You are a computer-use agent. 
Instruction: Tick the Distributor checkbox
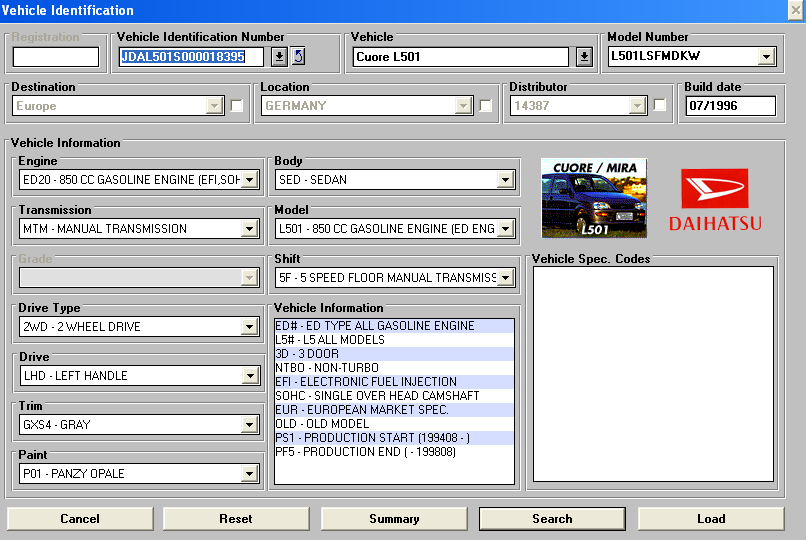click(659, 106)
